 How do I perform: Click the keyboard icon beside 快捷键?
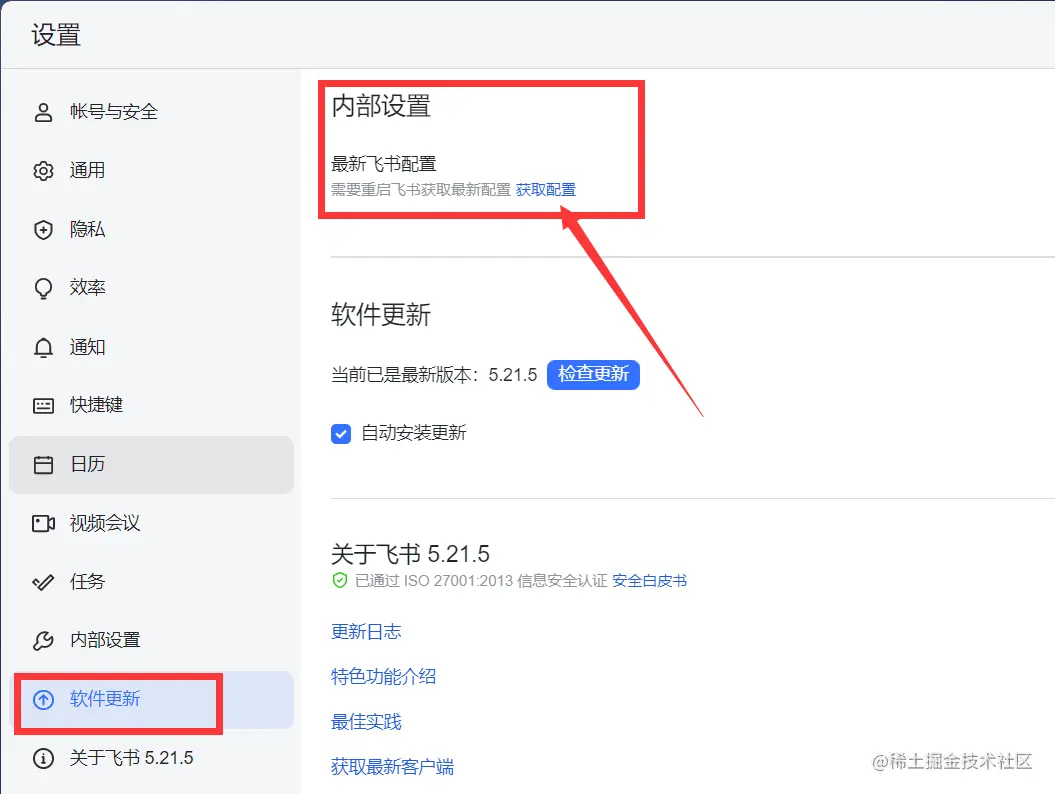tap(43, 406)
